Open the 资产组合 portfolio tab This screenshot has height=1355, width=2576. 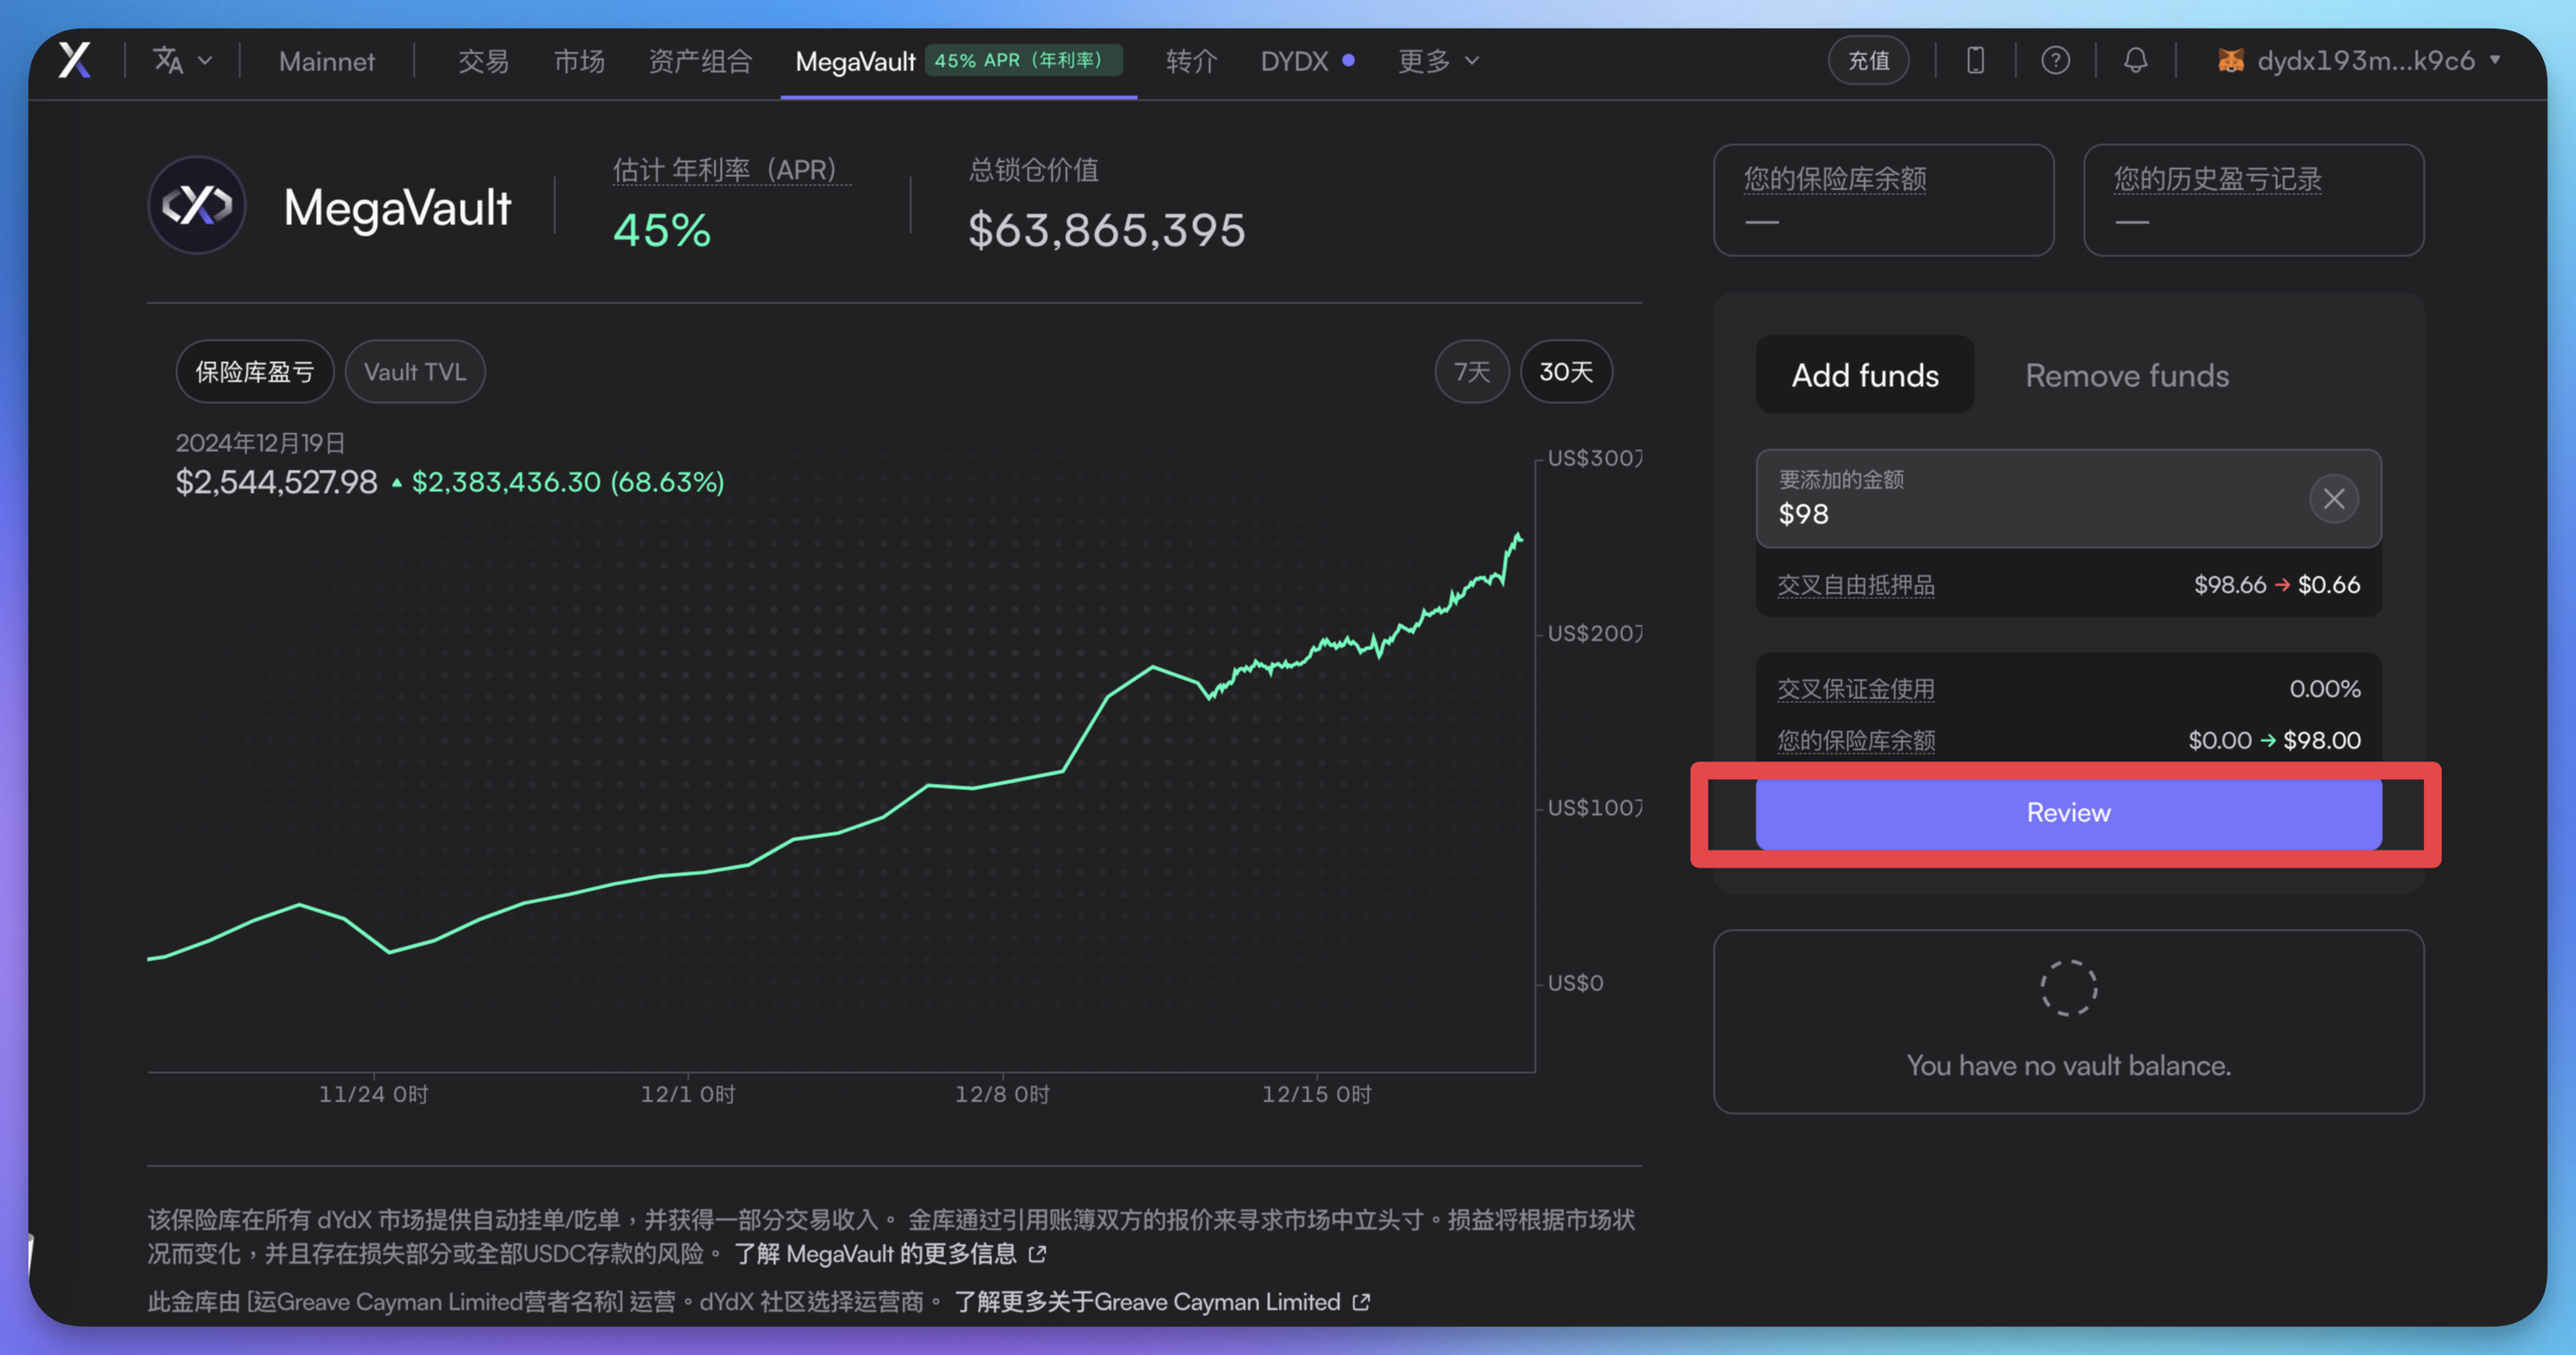tap(701, 61)
